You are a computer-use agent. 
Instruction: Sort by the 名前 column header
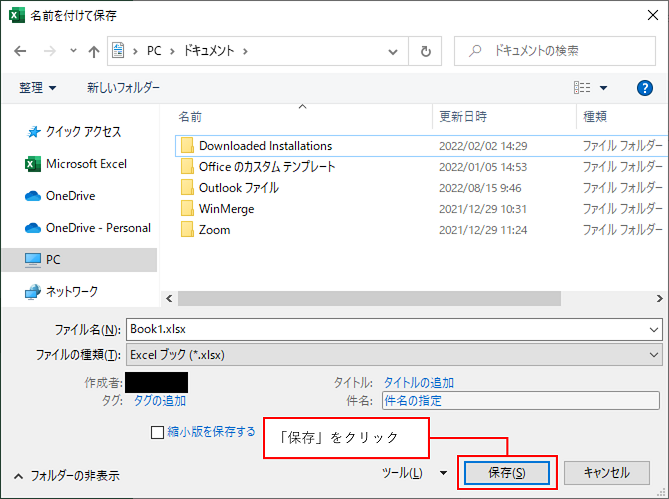coord(190,116)
